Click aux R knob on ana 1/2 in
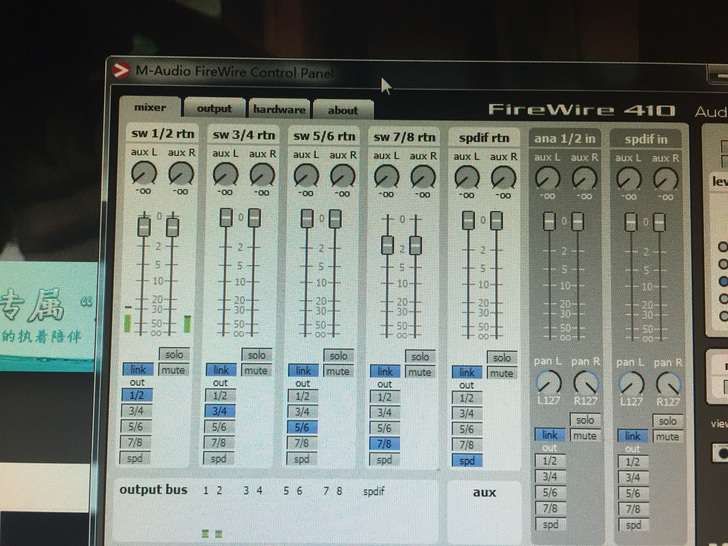This screenshot has width=728, height=546. coord(584,179)
